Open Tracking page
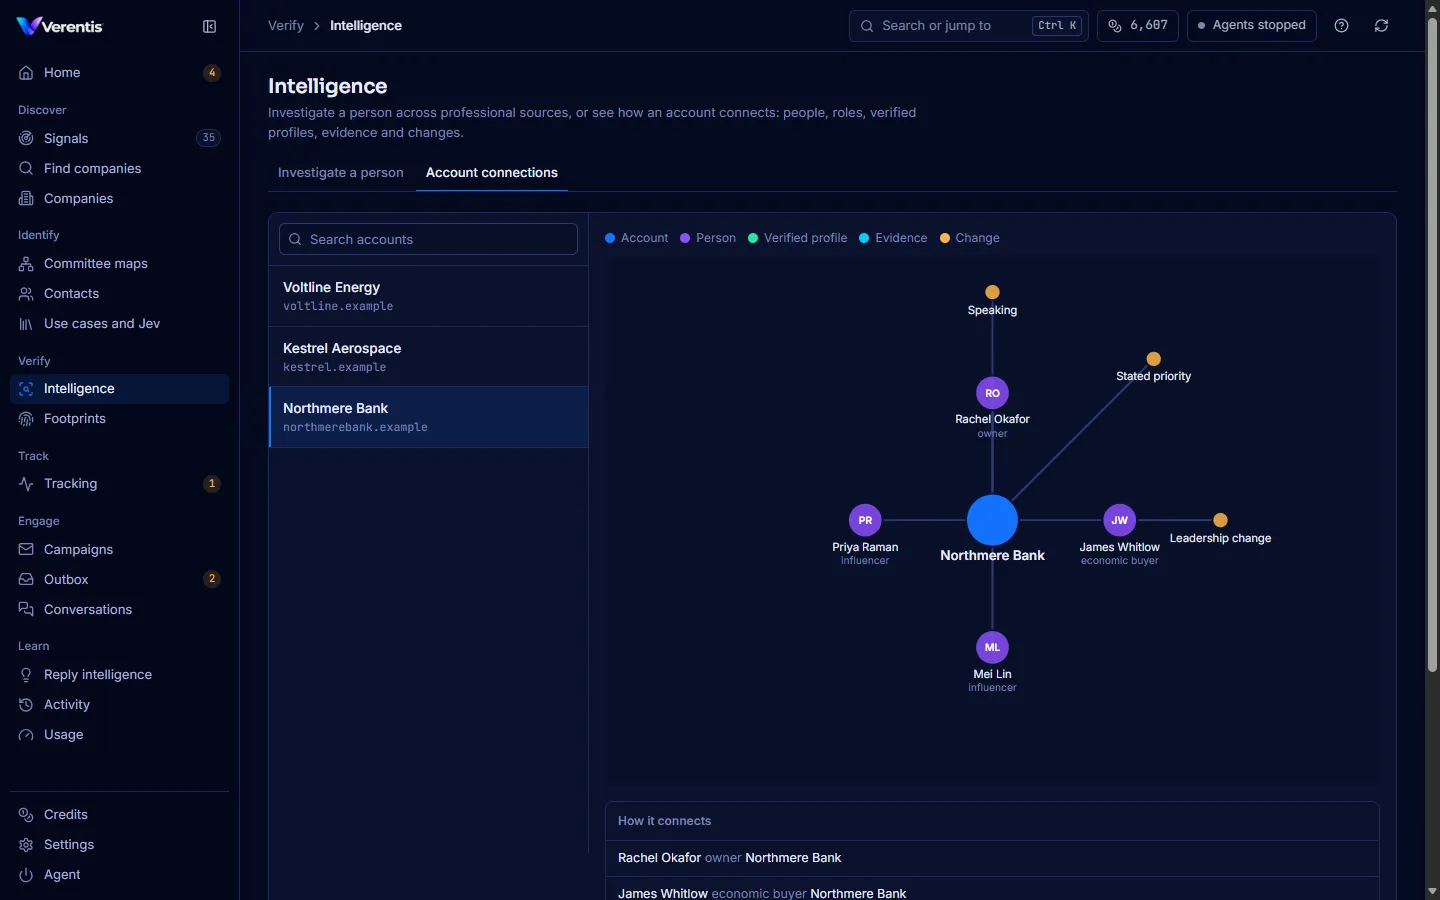The height and width of the screenshot is (900, 1440). [x=119, y=483]
